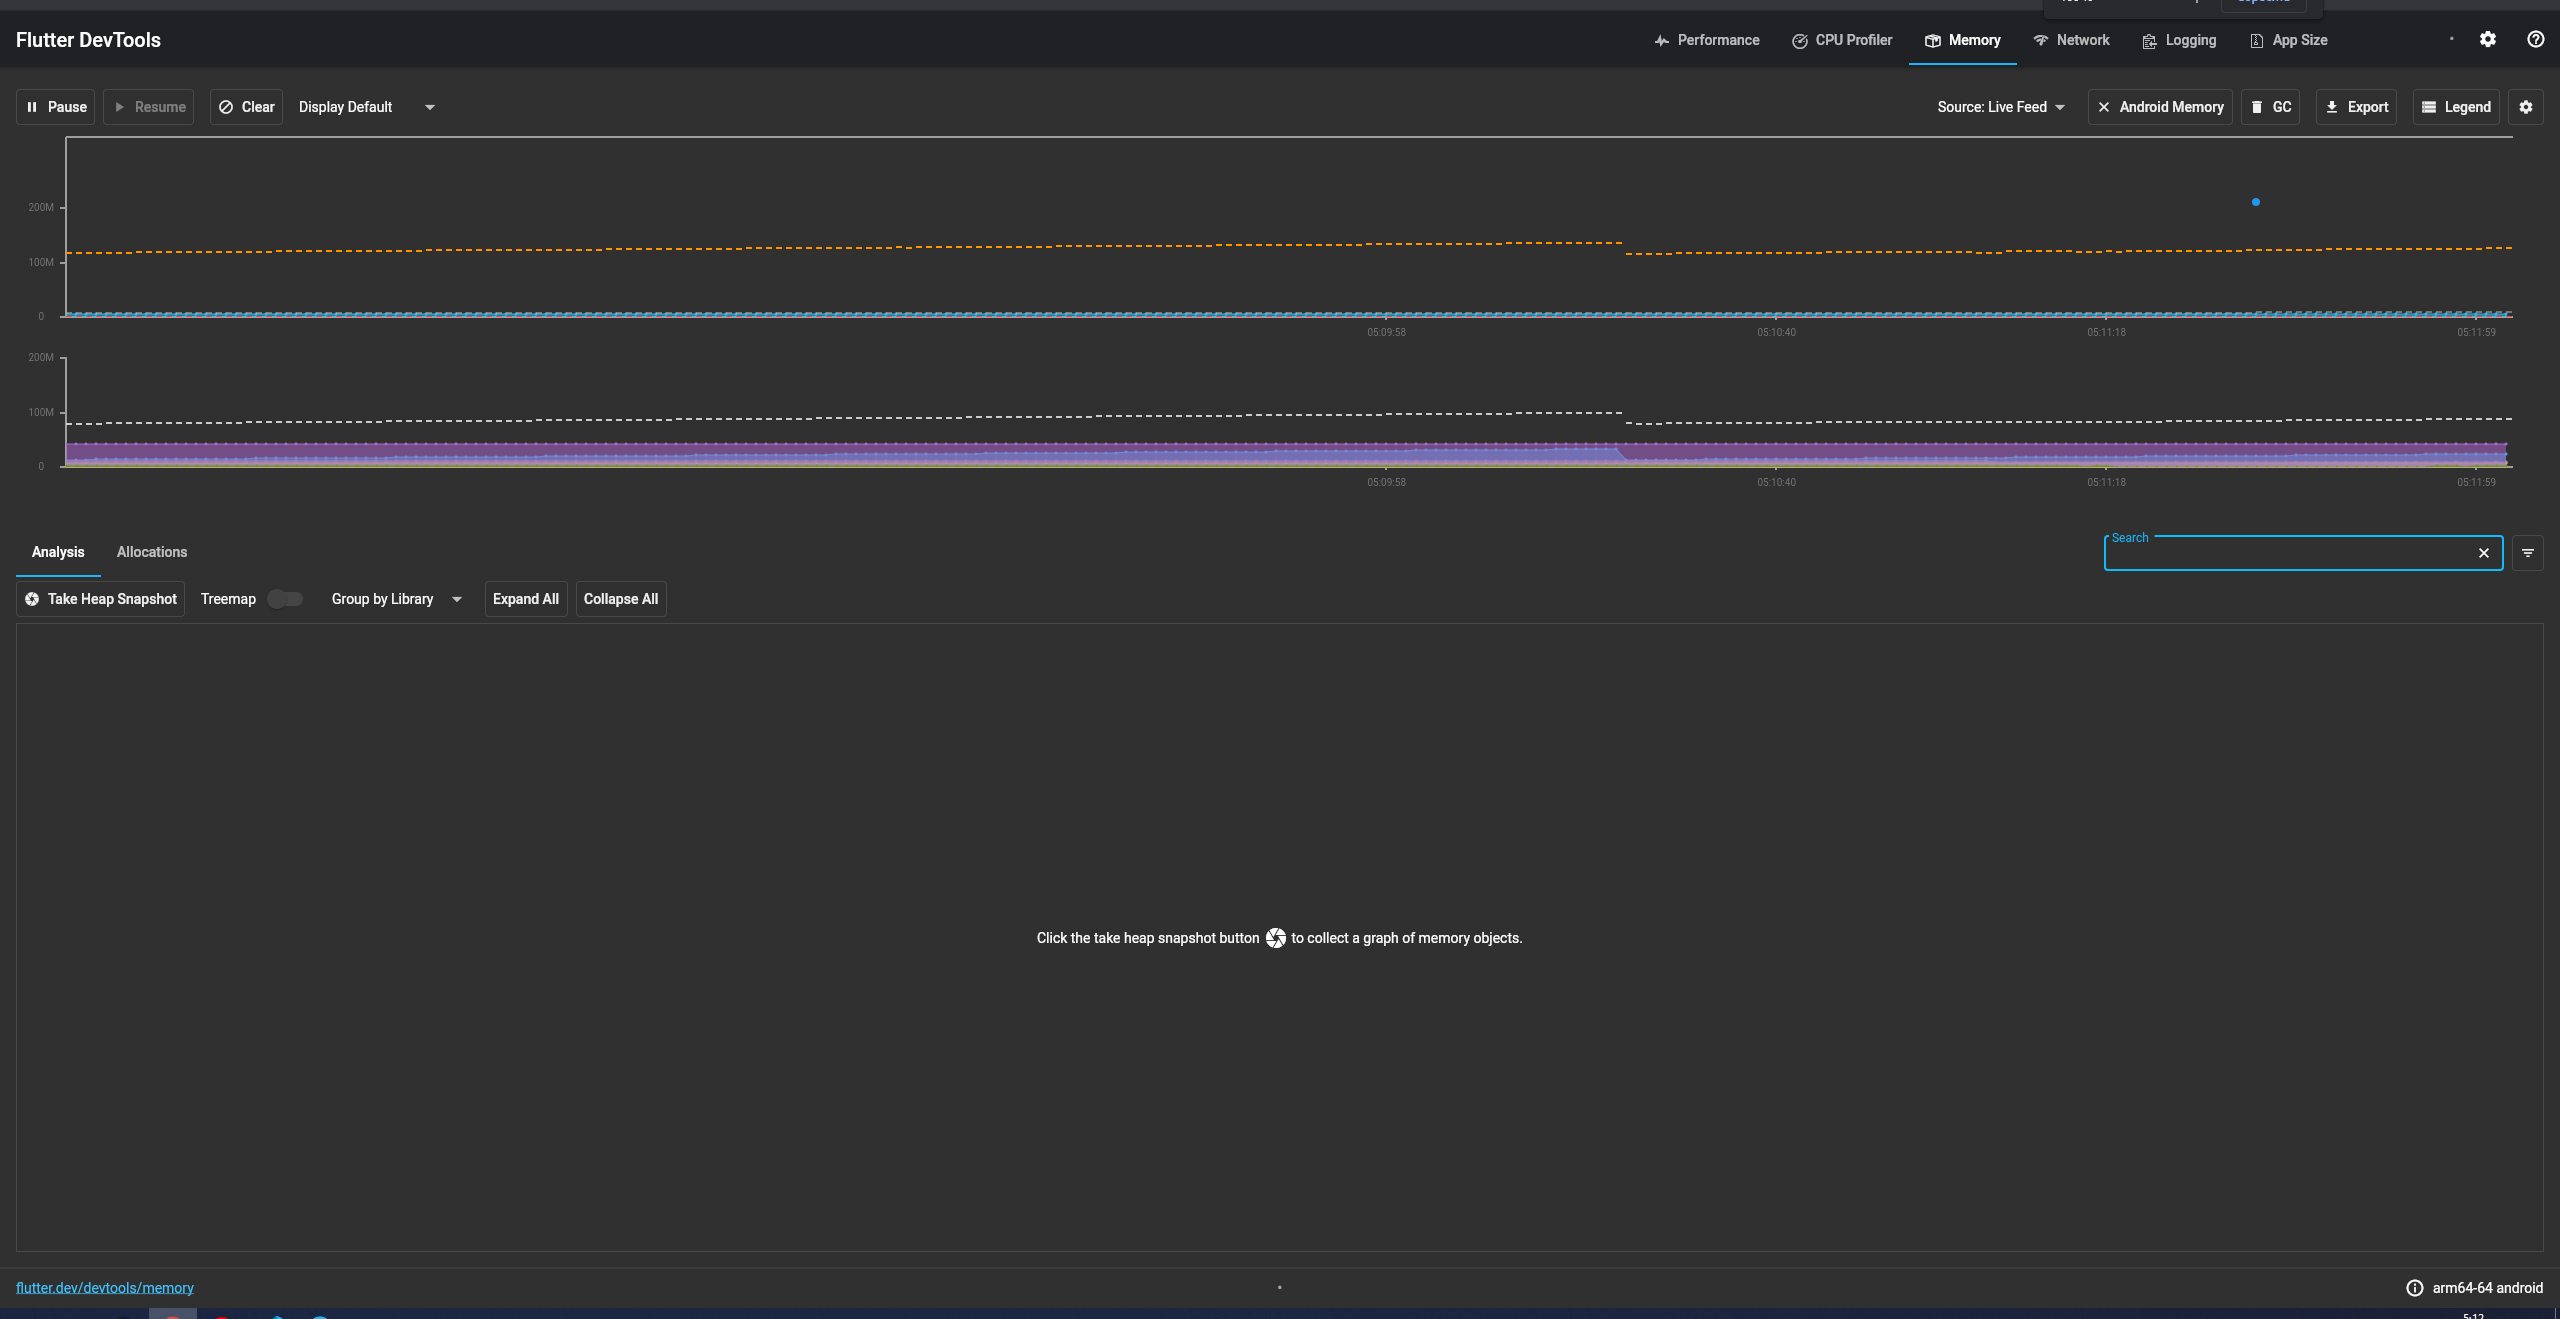
Task: Click the Expand All button
Action: click(x=526, y=599)
